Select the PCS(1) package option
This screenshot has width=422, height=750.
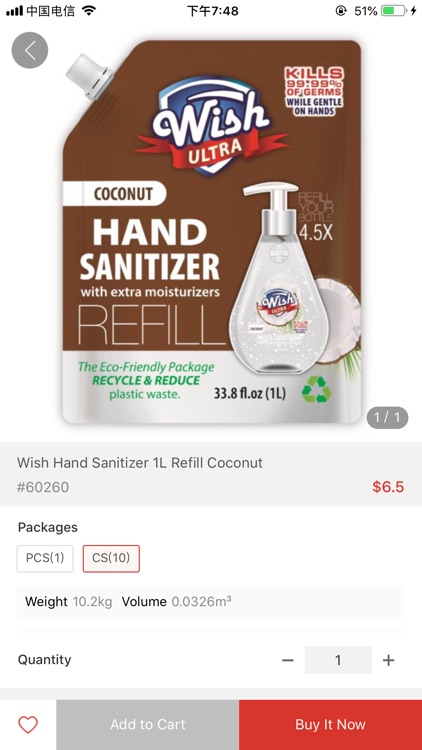45,559
